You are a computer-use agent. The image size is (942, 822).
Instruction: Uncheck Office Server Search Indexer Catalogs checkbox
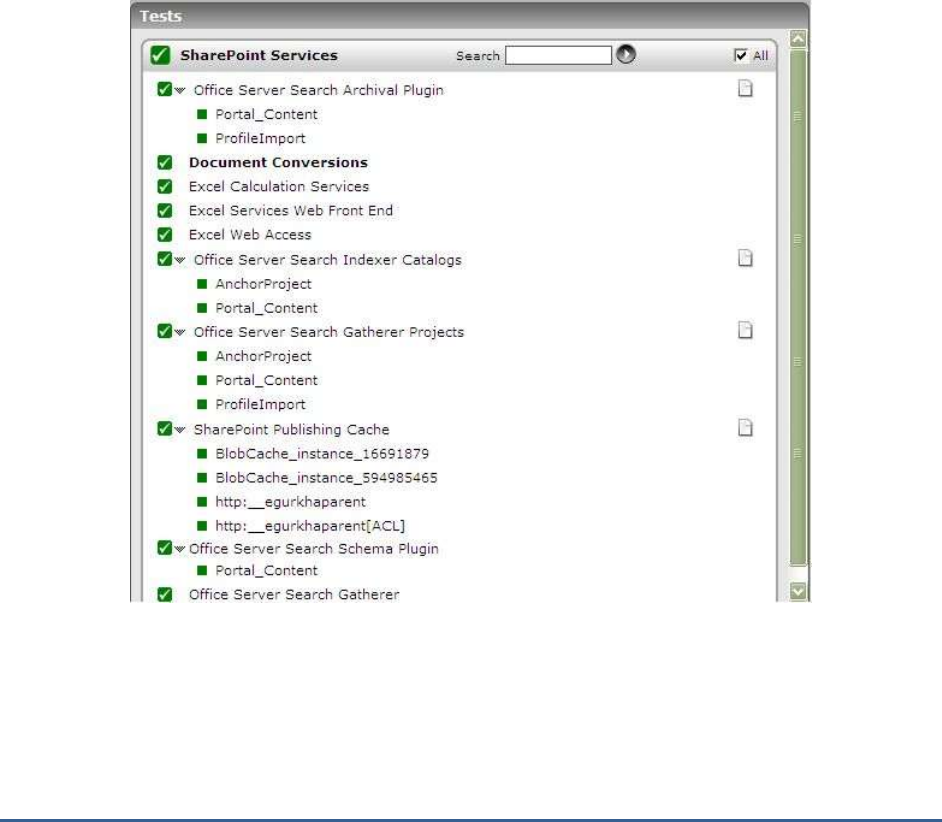coord(165,259)
